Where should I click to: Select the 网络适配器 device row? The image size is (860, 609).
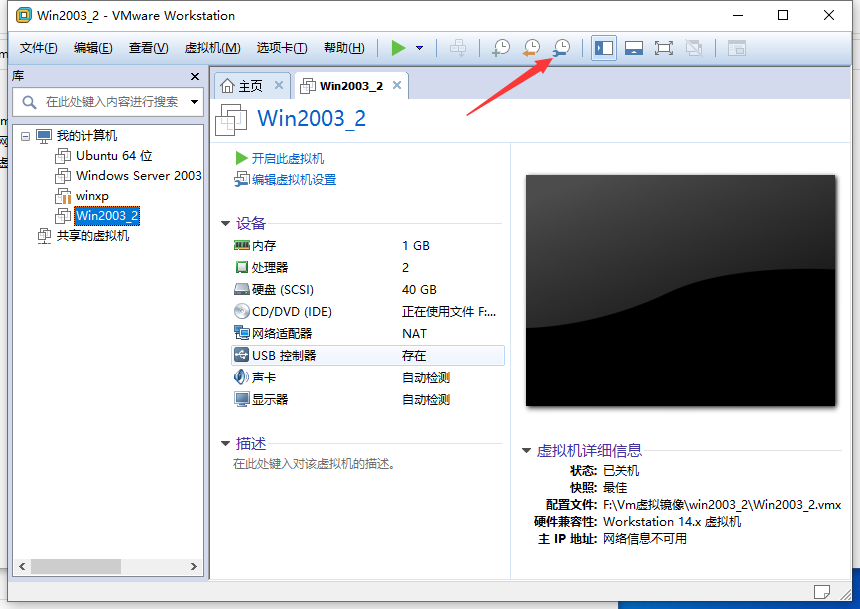[x=367, y=334]
